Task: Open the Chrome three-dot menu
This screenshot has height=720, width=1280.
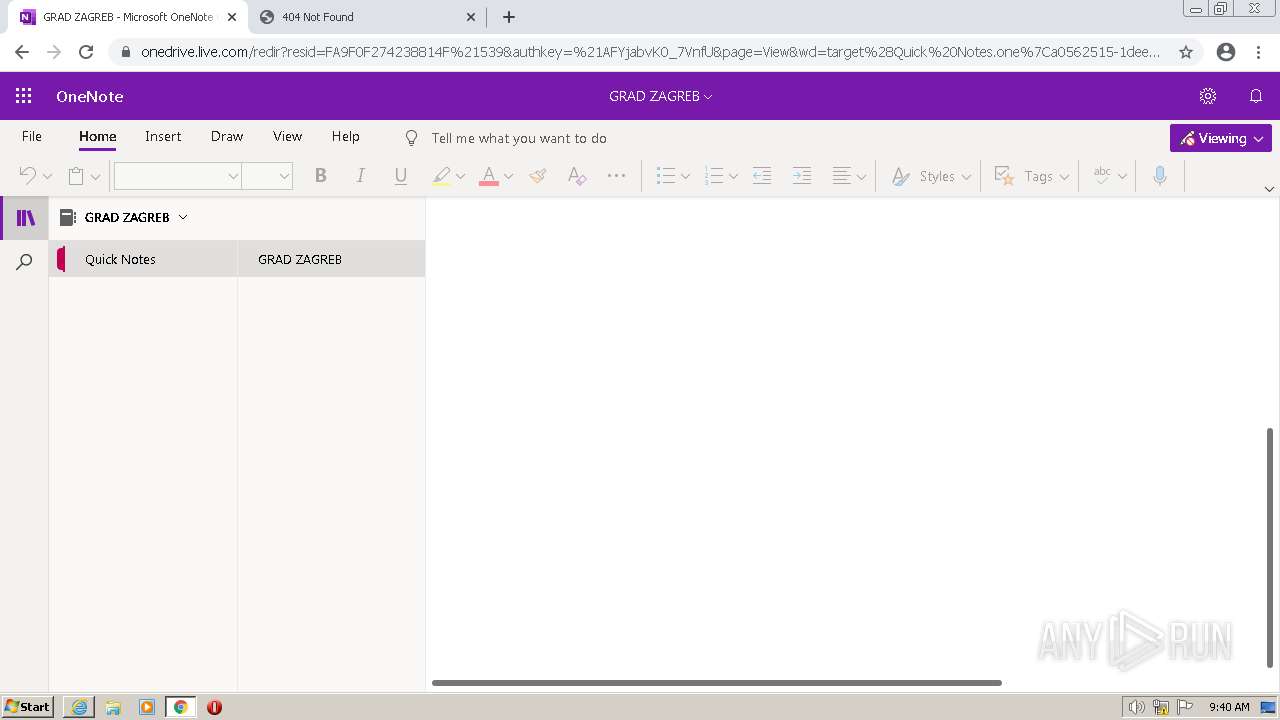Action: (x=1259, y=52)
